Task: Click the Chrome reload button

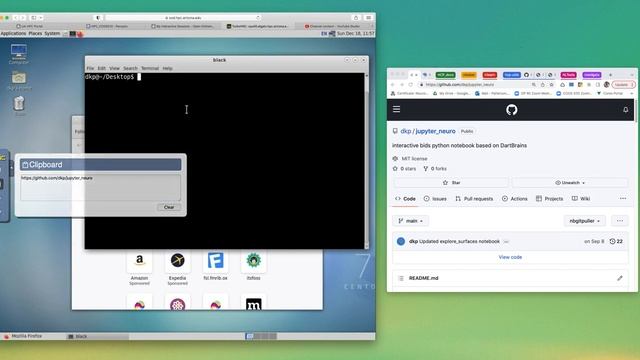Action: 411,84
